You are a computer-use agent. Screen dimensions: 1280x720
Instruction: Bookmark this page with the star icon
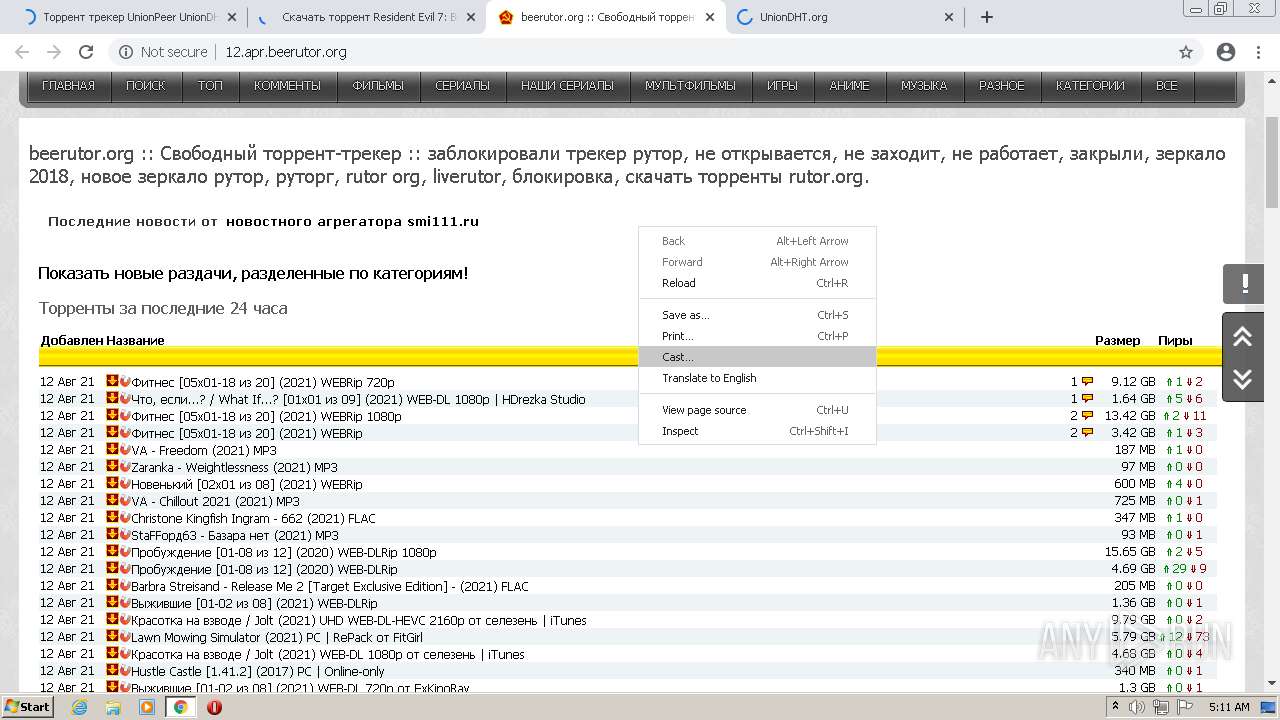tap(1186, 52)
